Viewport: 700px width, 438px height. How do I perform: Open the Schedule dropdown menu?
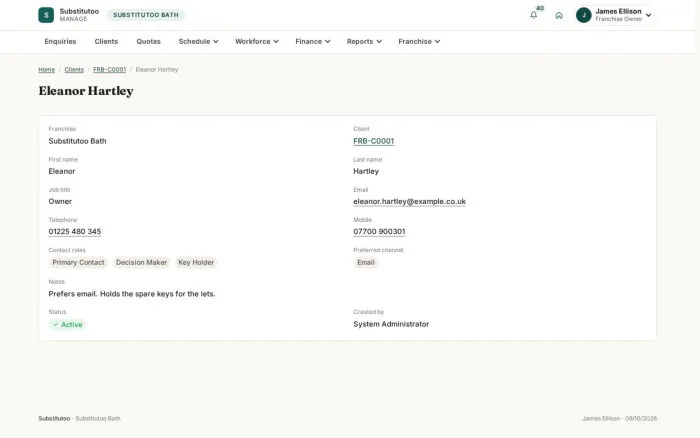pos(199,42)
